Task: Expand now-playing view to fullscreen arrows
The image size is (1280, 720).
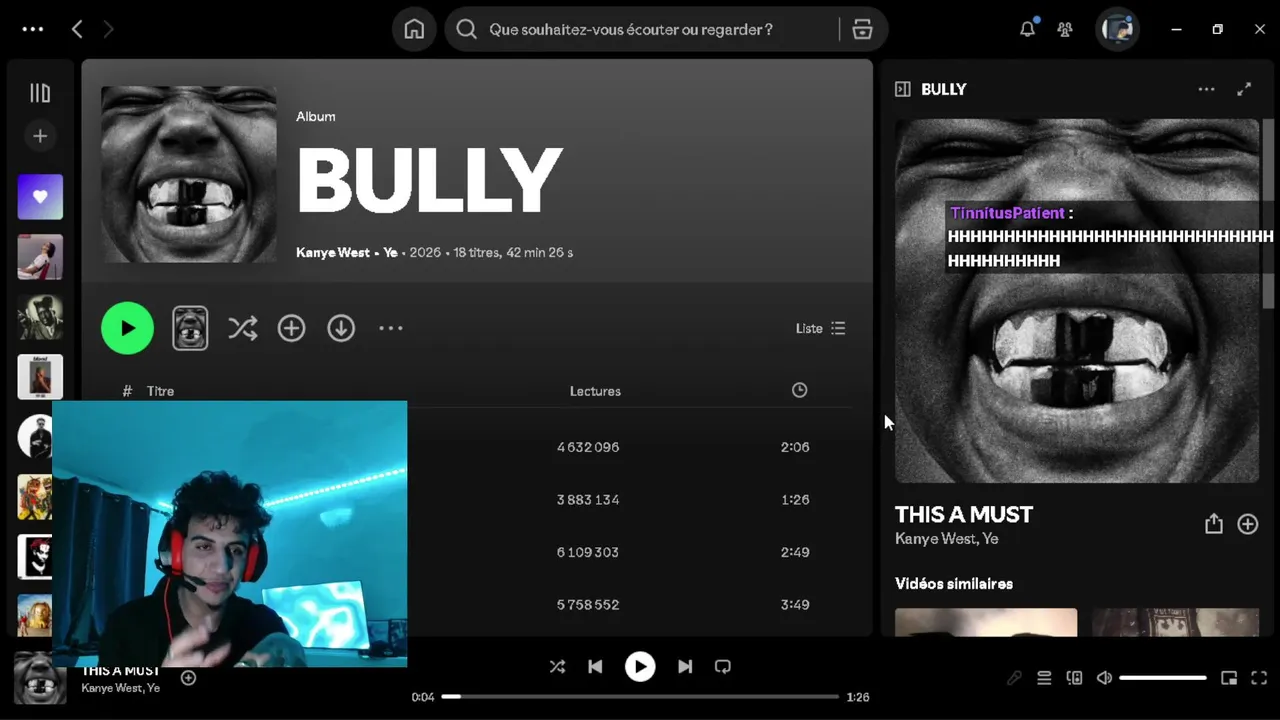Action: 1244,89
